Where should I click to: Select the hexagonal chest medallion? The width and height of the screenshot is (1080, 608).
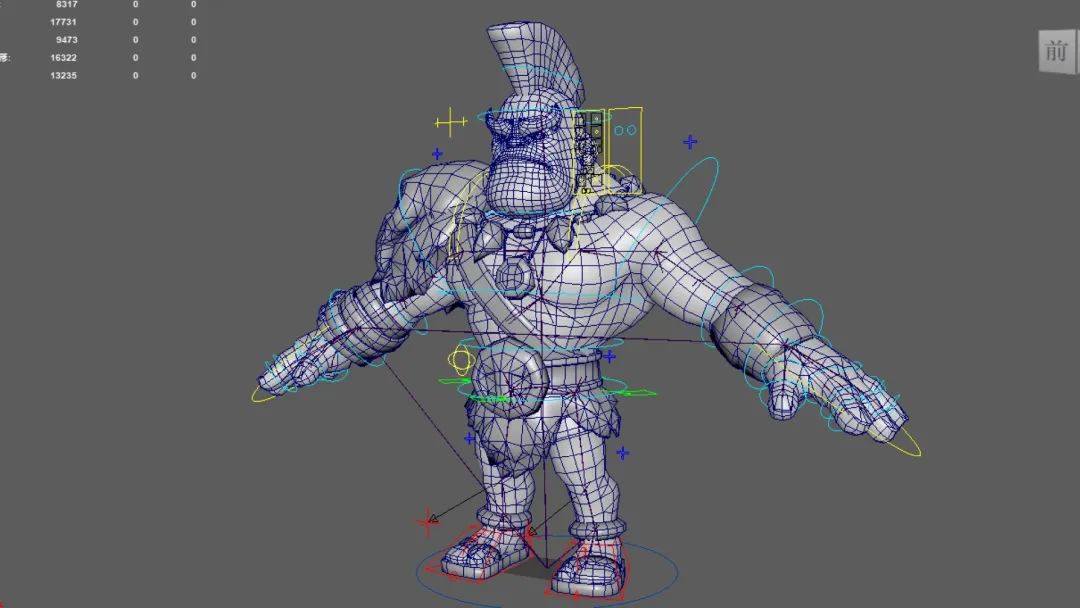tap(513, 275)
